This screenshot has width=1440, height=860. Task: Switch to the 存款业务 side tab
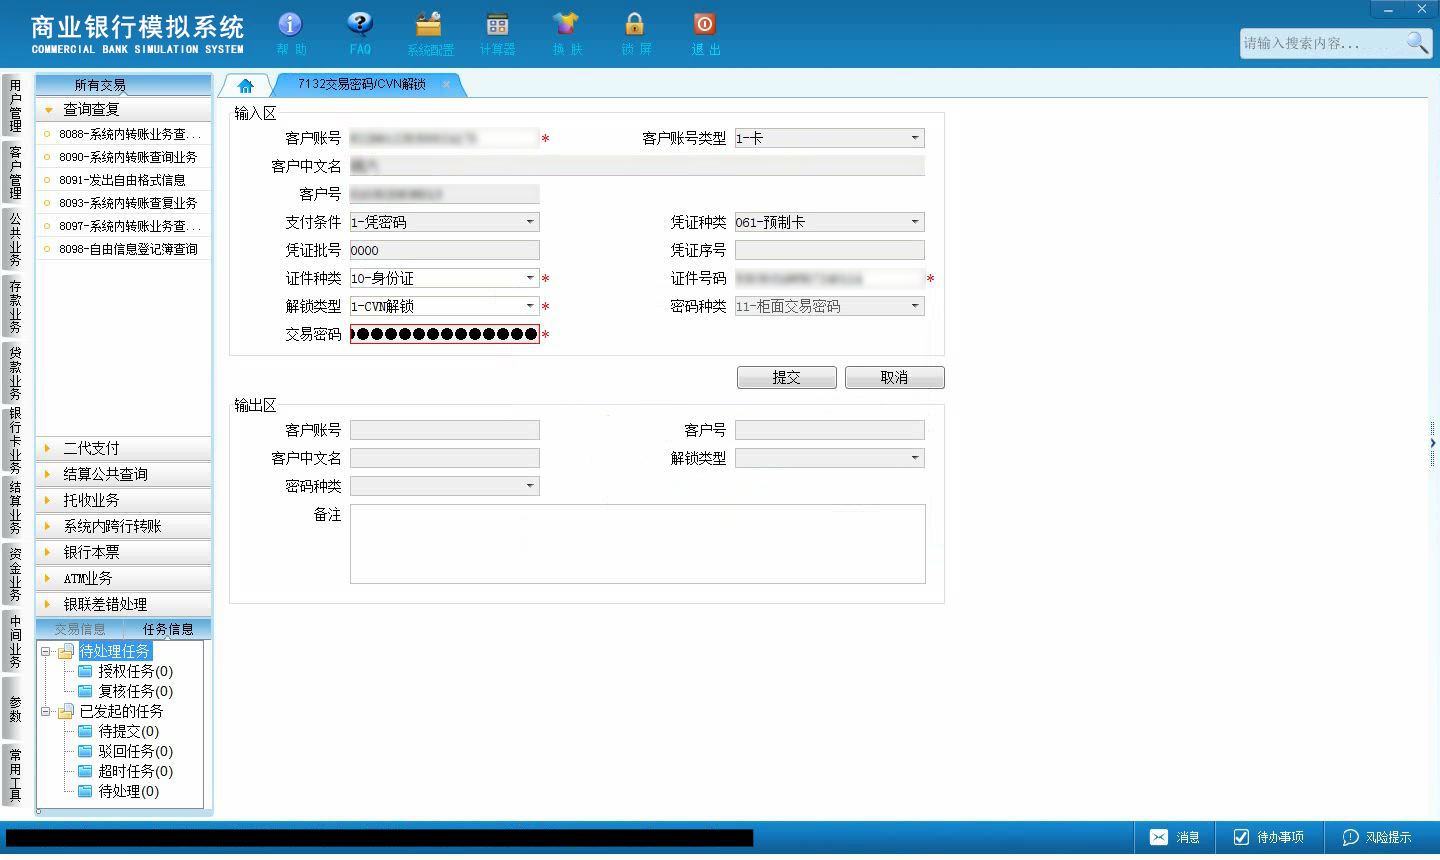tap(14, 306)
